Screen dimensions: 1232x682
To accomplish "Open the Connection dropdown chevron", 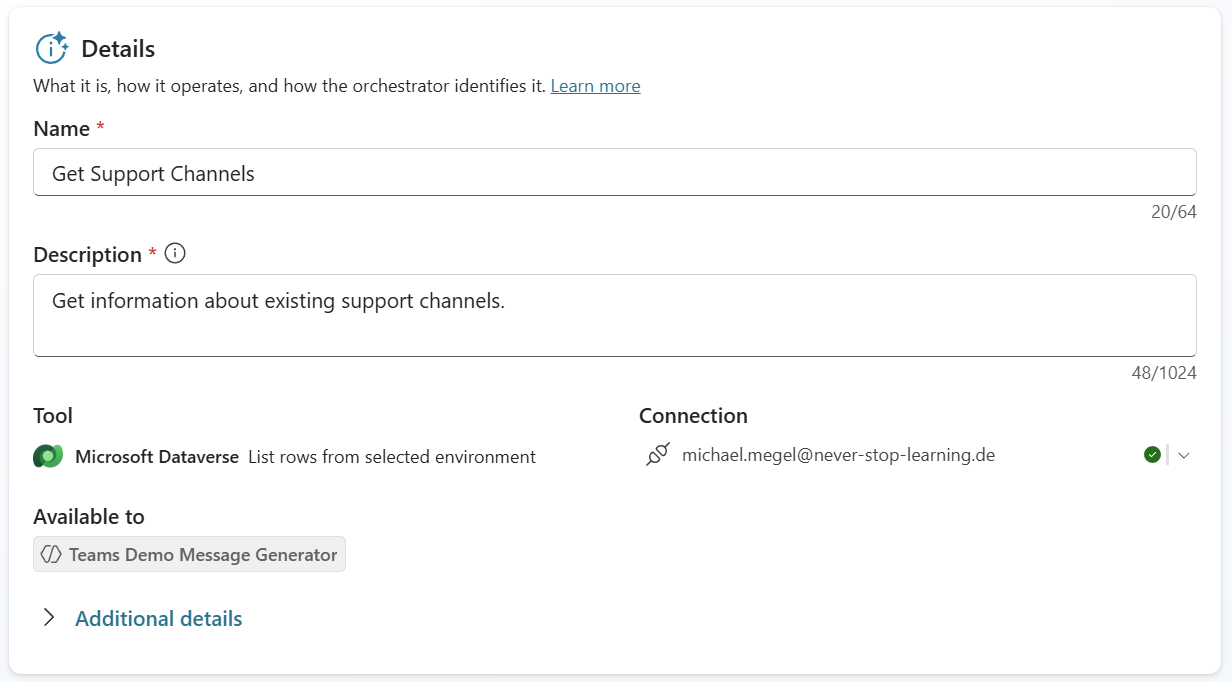I will tap(1184, 455).
